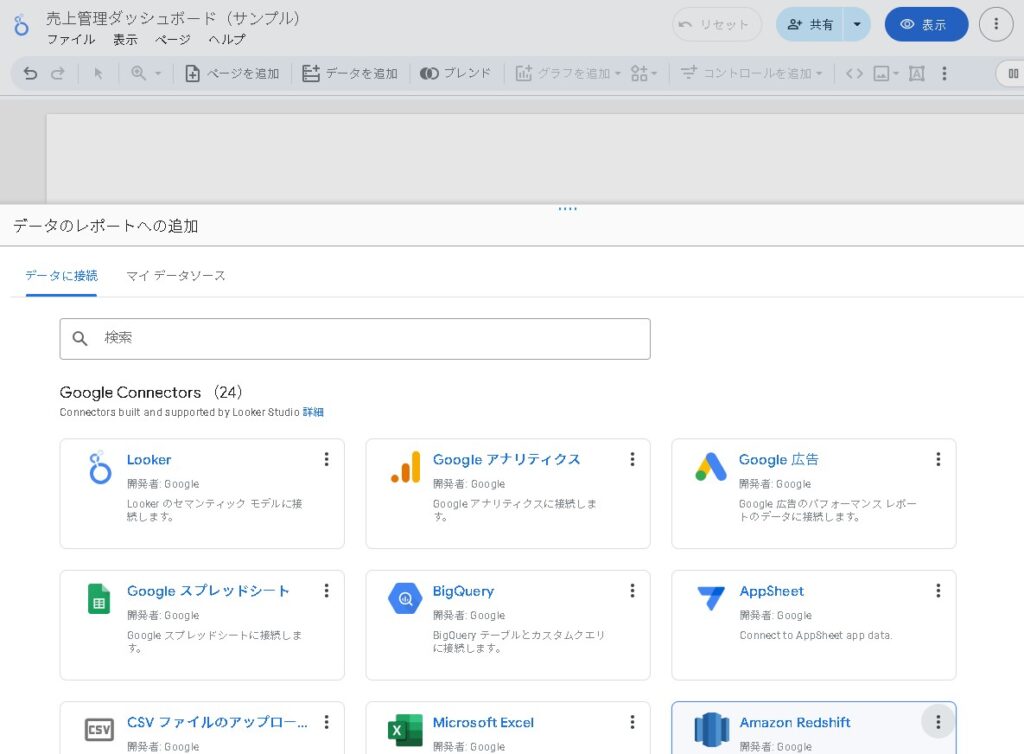Open the ファイル menu
The image size is (1024, 754).
71,40
